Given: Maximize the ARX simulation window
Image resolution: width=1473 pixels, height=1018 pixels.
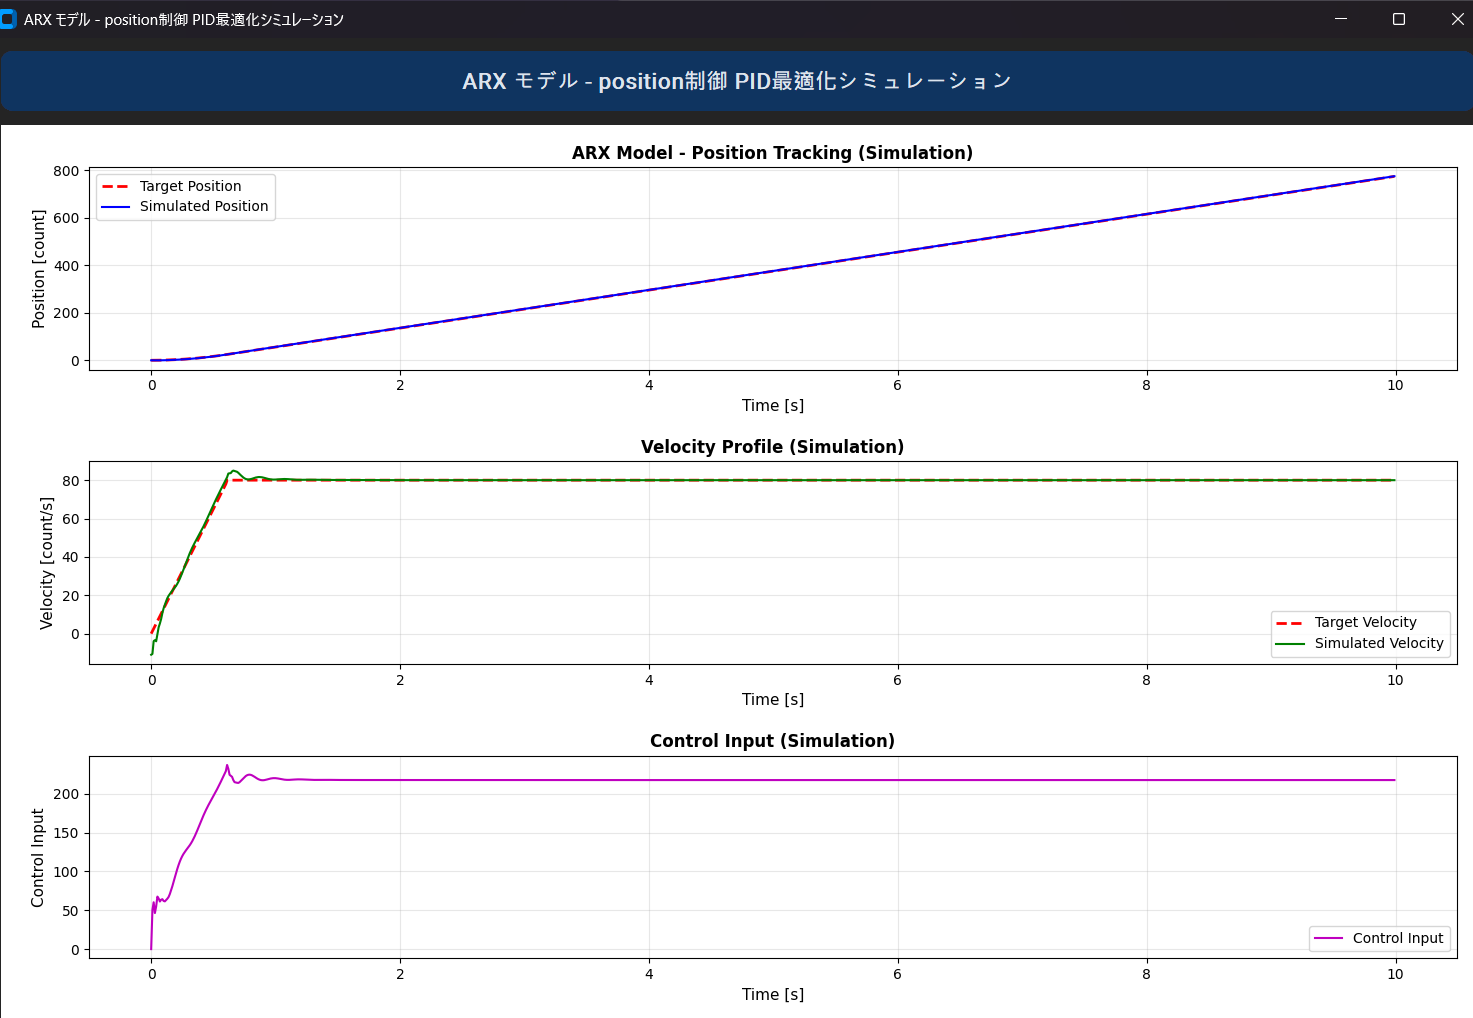Looking at the screenshot, I should pyautogui.click(x=1399, y=19).
